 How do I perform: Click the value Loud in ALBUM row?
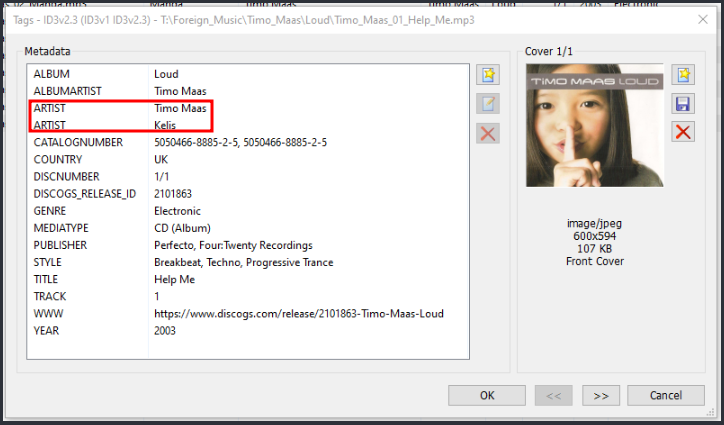[166, 74]
